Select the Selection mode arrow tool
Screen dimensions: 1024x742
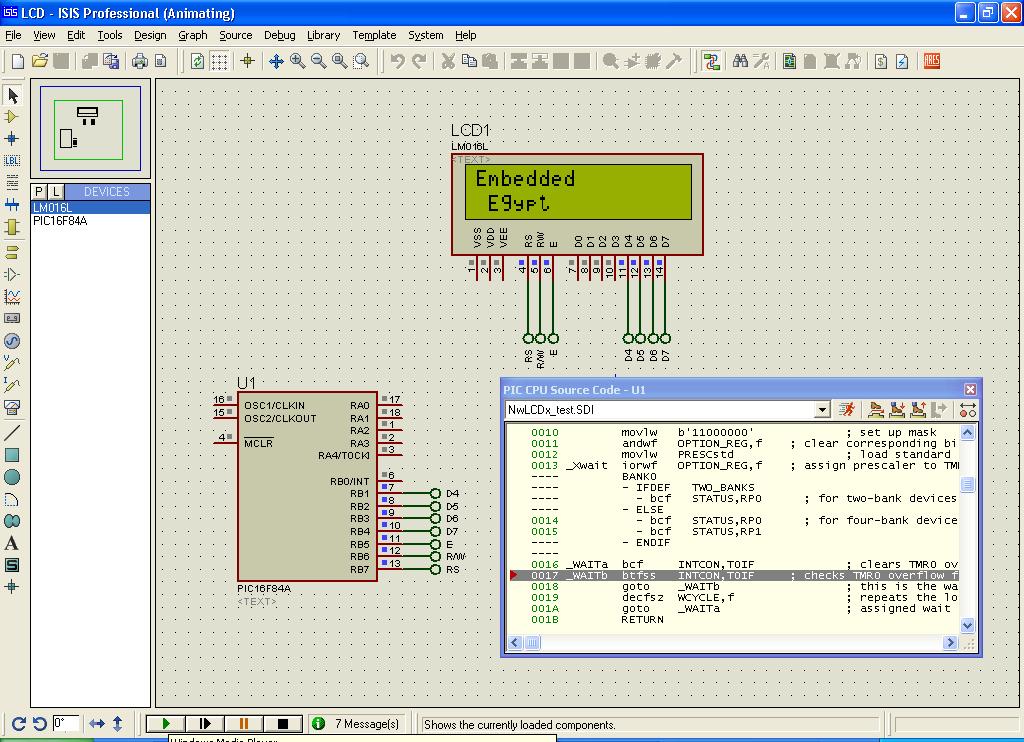pyautogui.click(x=12, y=95)
